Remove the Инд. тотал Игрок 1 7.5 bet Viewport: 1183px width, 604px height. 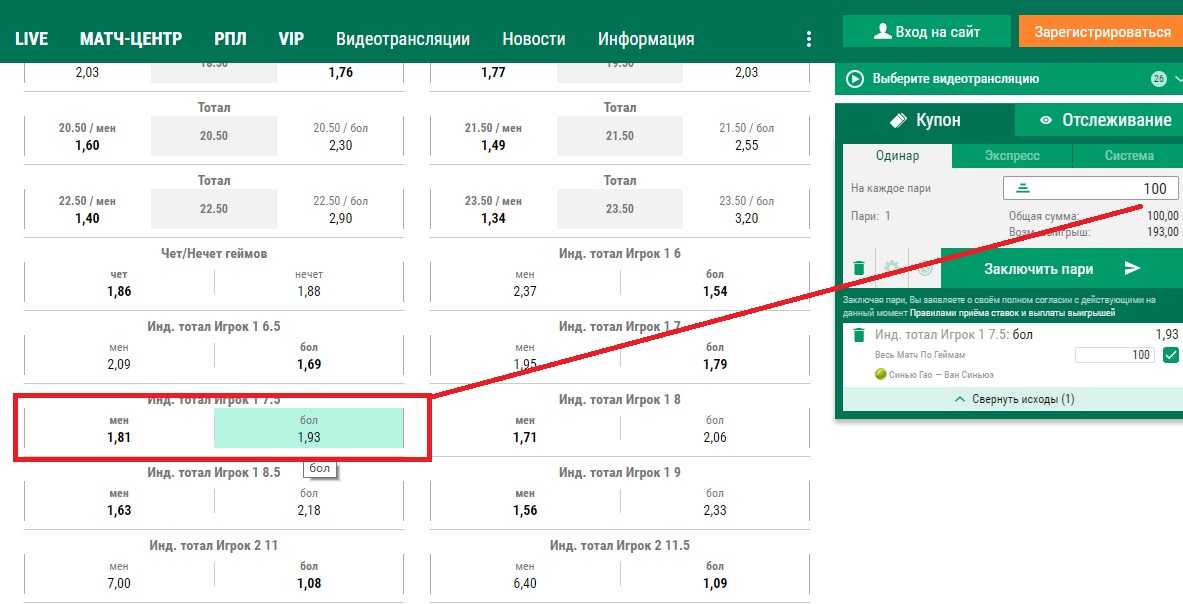click(x=859, y=334)
